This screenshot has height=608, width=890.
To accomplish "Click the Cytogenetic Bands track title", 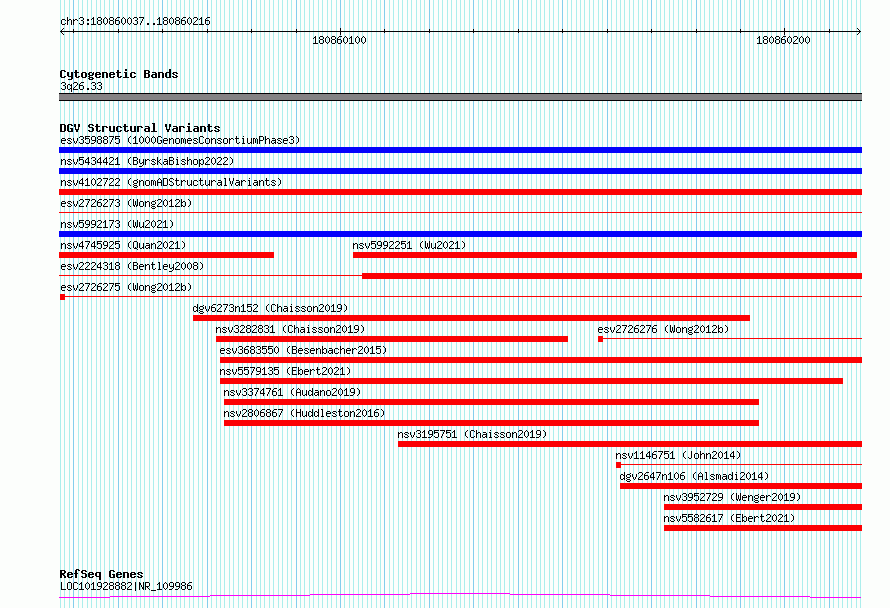I will pyautogui.click(x=119, y=74).
